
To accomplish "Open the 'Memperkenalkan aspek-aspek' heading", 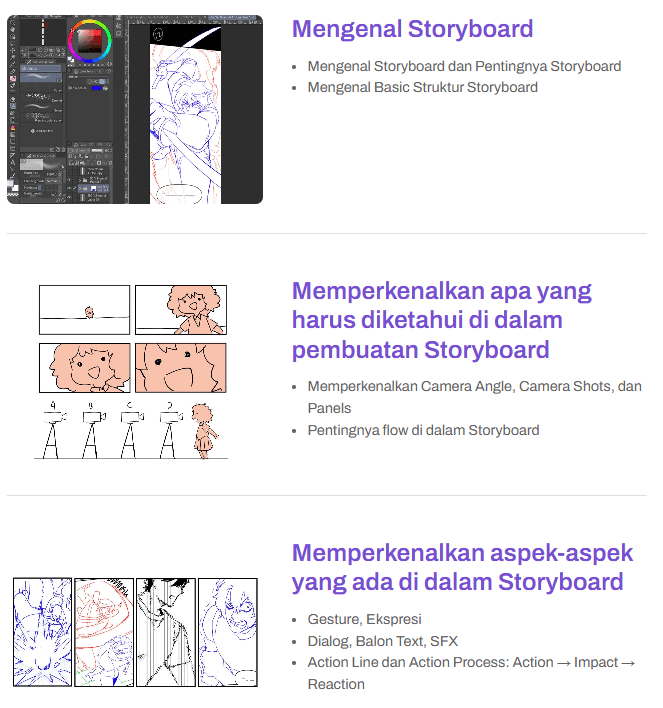I will 462,567.
